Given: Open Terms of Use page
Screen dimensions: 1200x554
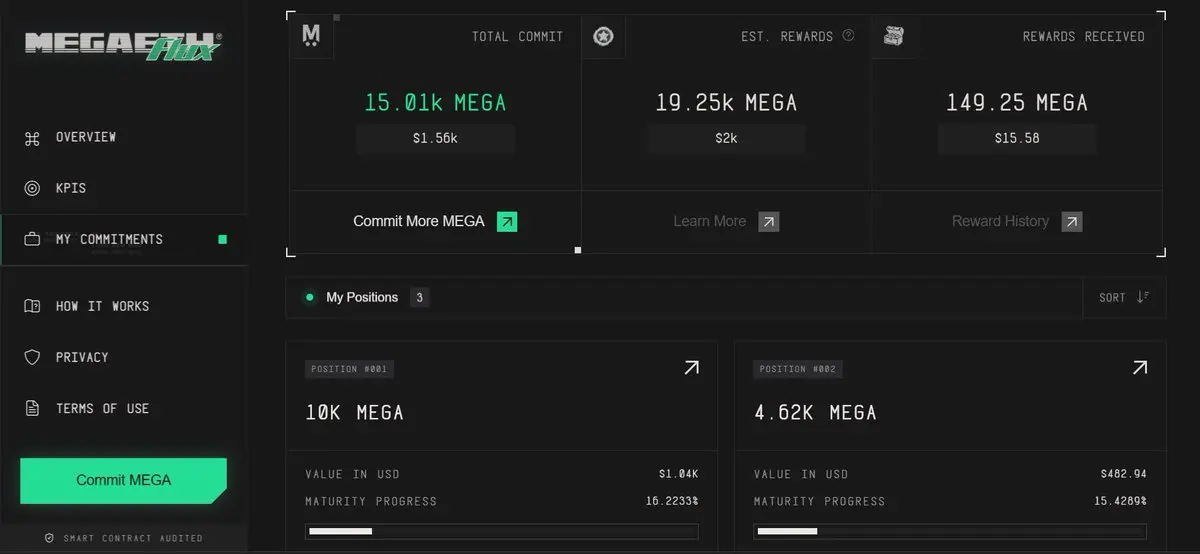Looking at the screenshot, I should click(x=102, y=408).
